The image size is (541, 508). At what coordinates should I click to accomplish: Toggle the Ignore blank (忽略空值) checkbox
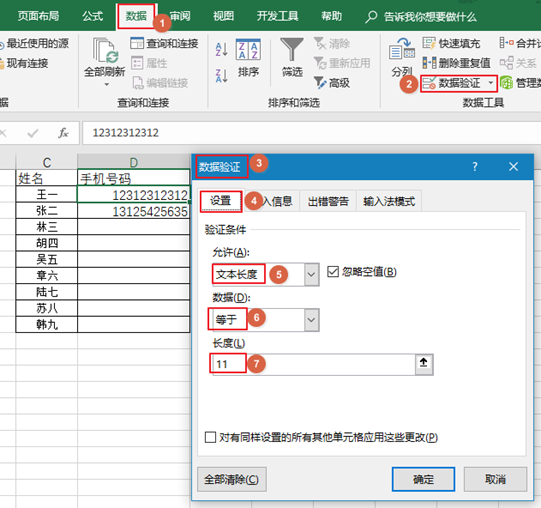pyautogui.click(x=333, y=272)
